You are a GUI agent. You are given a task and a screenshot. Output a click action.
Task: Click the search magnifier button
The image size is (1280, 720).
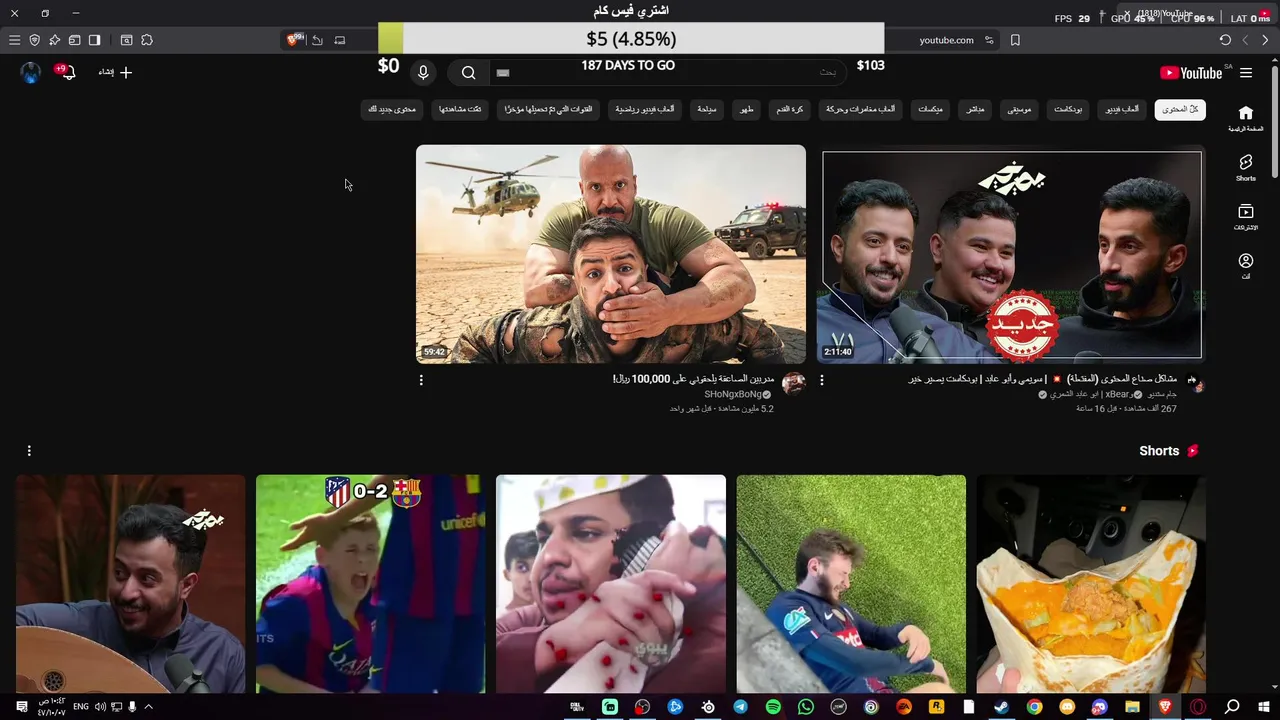click(468, 72)
